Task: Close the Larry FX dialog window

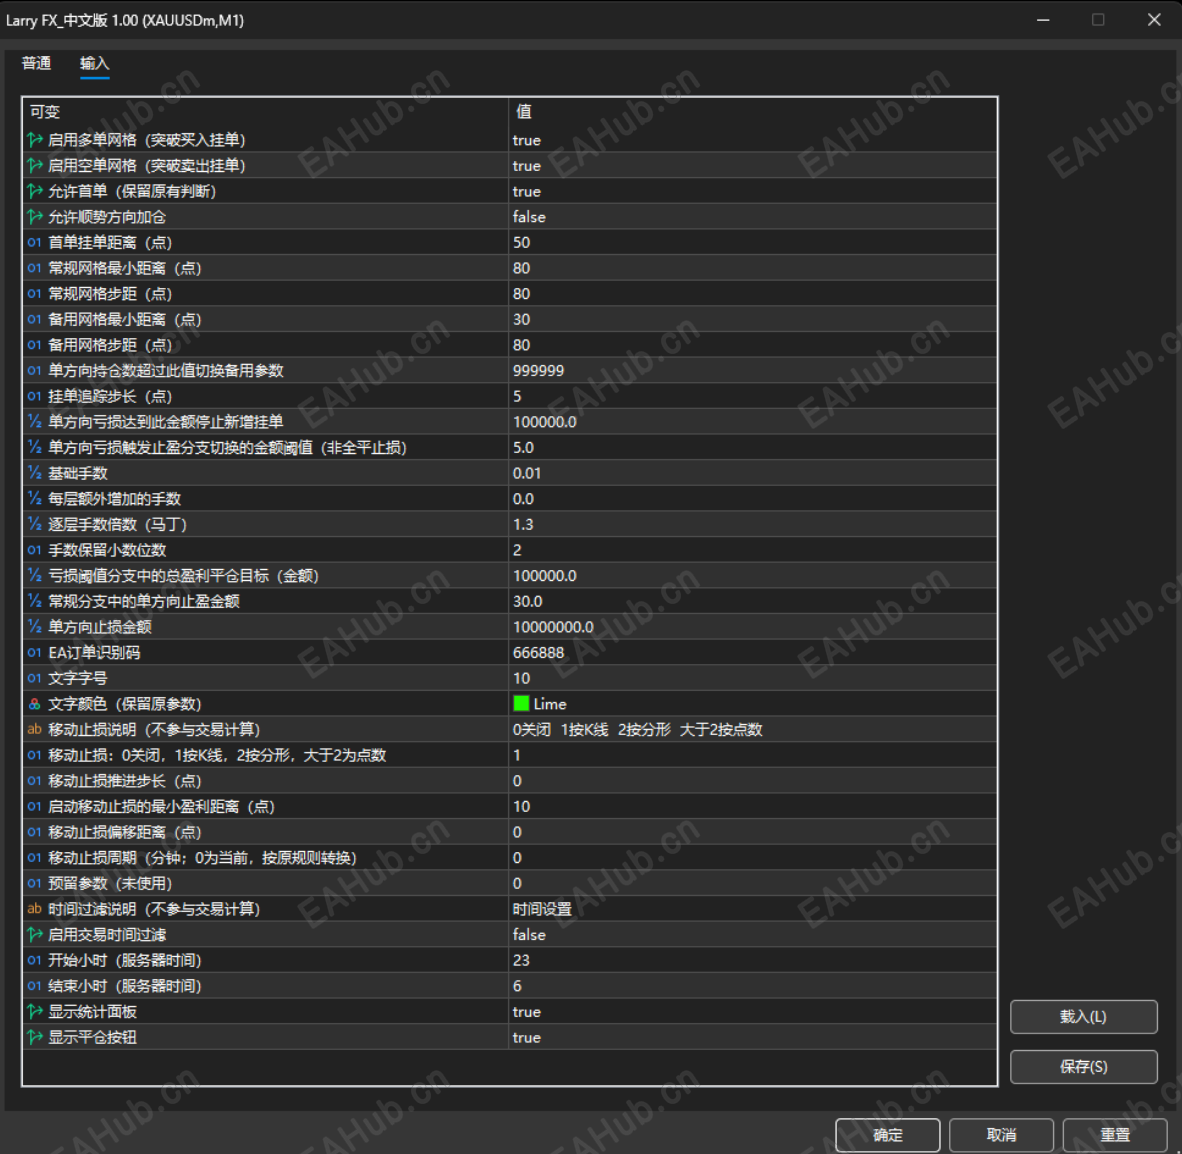Action: pos(1153,20)
